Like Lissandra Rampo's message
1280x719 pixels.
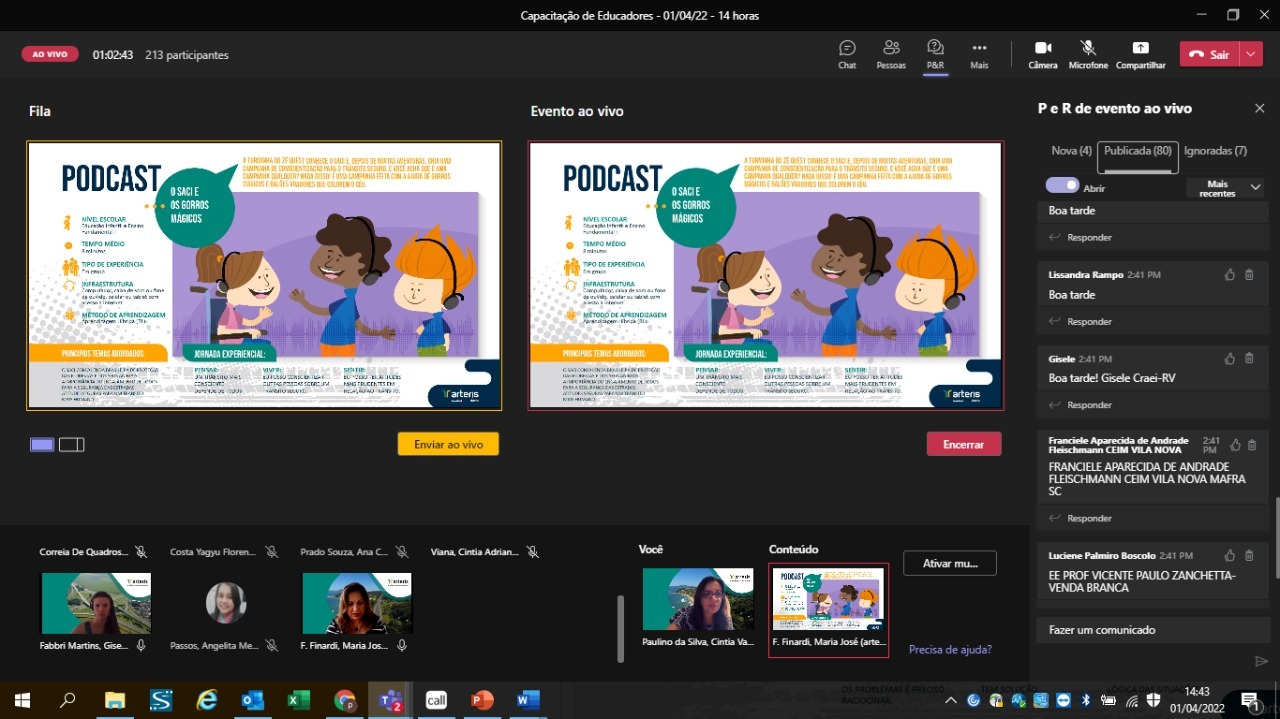1230,275
